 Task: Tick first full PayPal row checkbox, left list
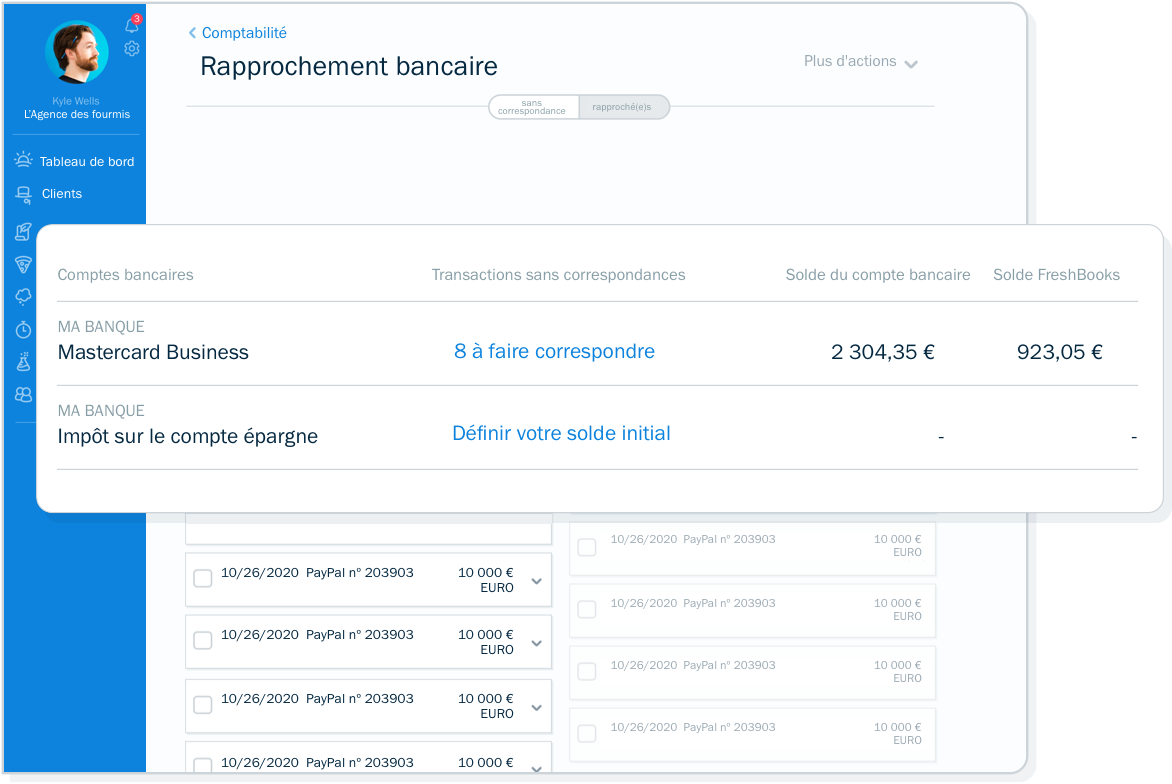click(203, 578)
